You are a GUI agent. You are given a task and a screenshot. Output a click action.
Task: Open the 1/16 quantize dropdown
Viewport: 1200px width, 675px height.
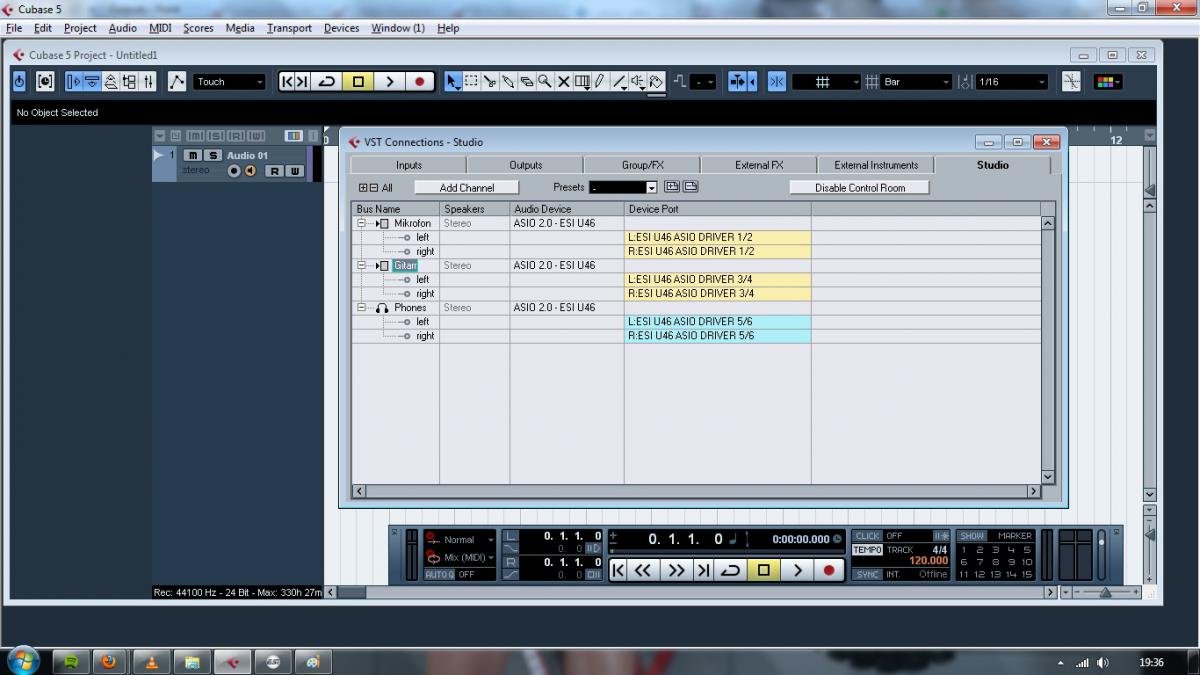(1011, 82)
